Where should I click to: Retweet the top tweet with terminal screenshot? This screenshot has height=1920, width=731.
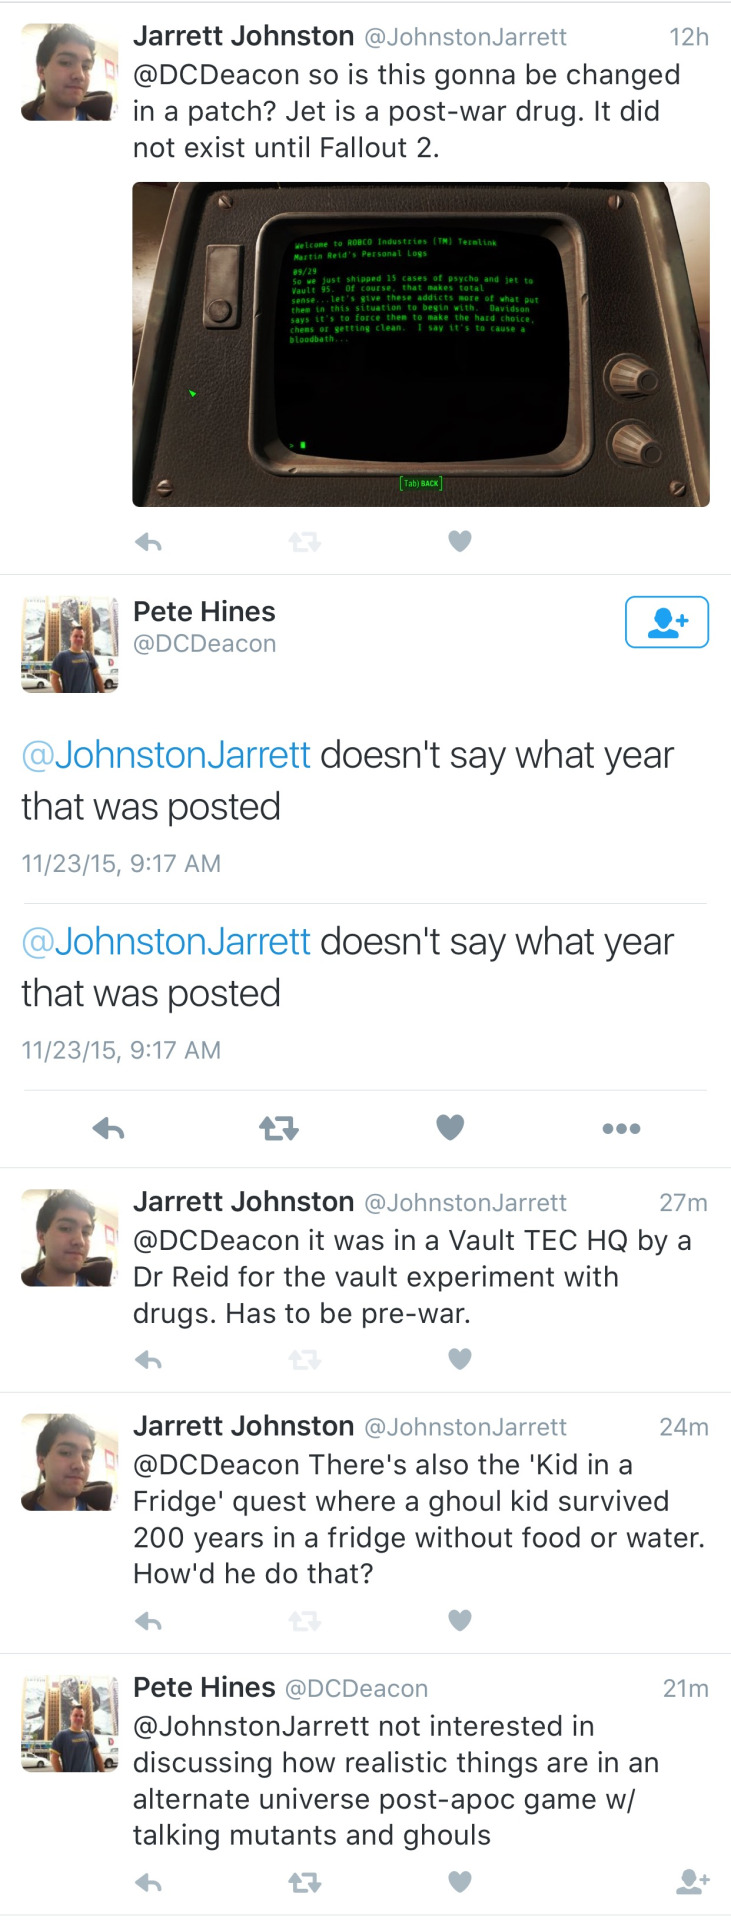click(x=304, y=542)
